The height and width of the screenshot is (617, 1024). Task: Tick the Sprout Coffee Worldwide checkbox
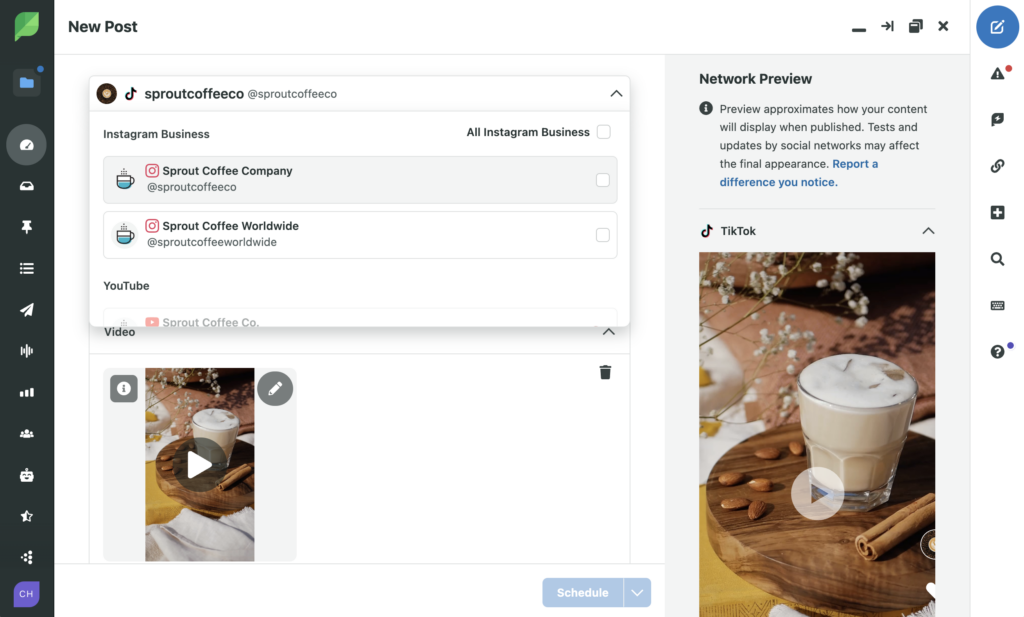click(x=602, y=235)
